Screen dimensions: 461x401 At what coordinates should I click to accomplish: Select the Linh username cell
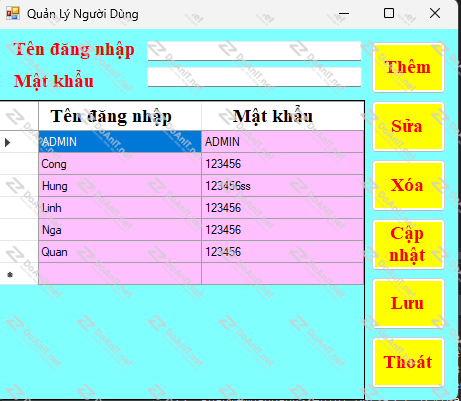(120, 208)
